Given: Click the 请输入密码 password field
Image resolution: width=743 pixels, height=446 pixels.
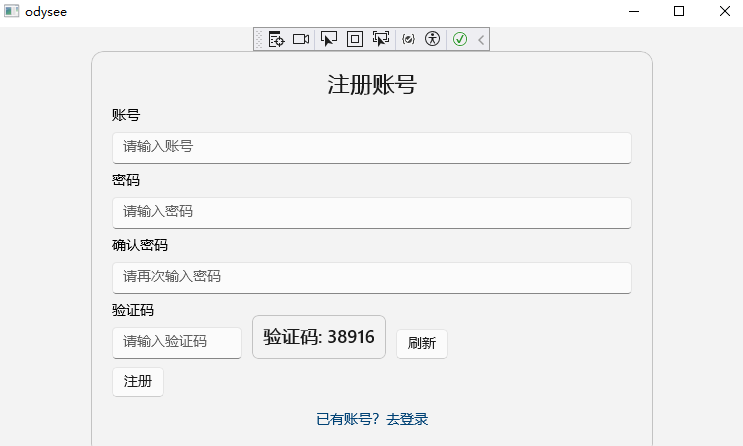Looking at the screenshot, I should click(x=371, y=212).
